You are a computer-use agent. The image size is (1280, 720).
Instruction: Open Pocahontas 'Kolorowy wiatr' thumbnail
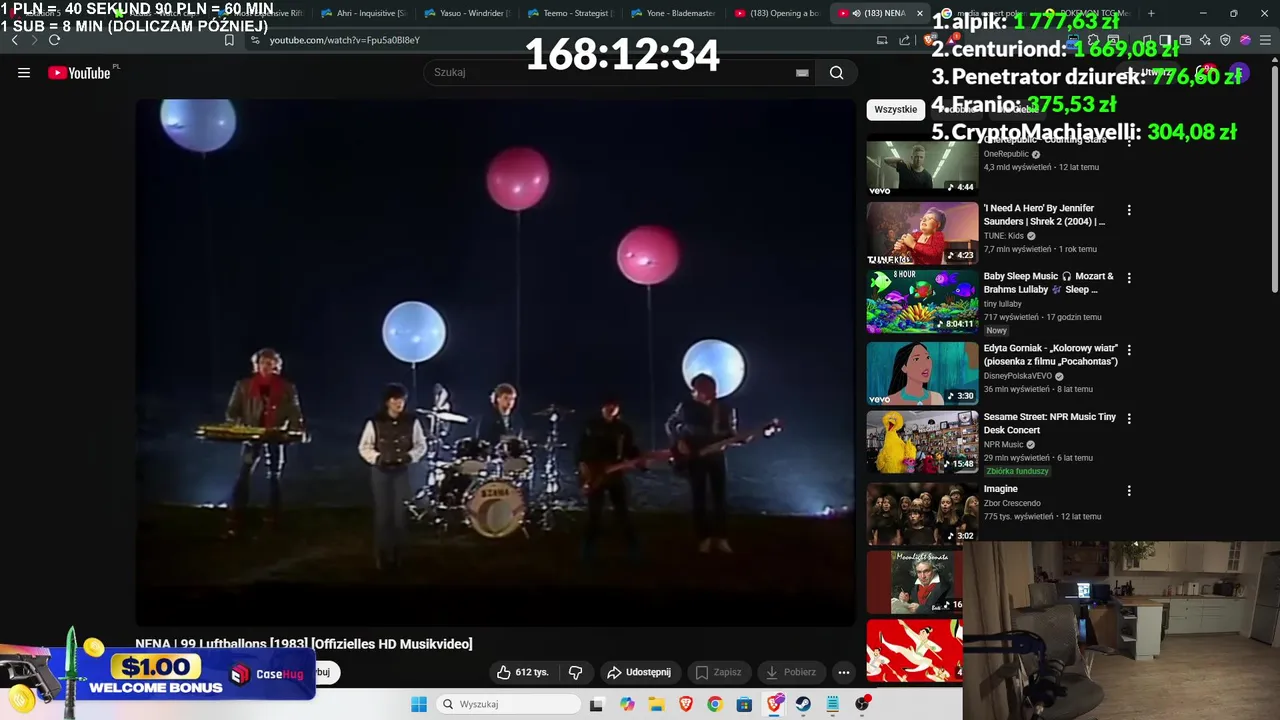pyautogui.click(x=922, y=373)
